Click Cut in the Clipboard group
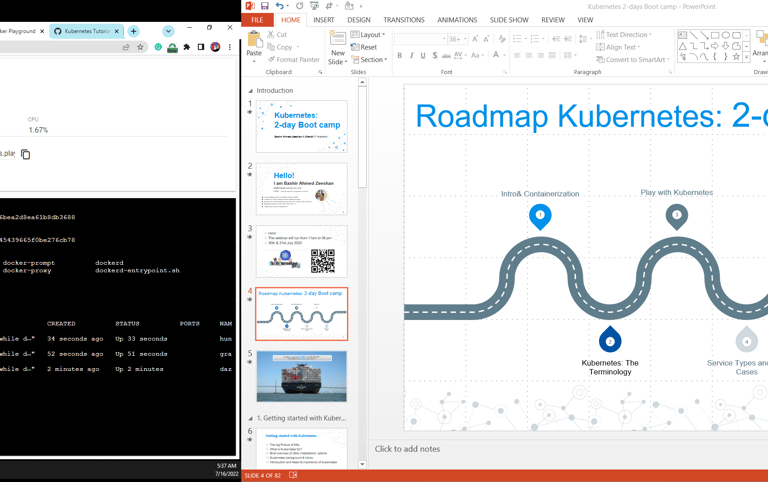The width and height of the screenshot is (768, 482). pyautogui.click(x=277, y=35)
